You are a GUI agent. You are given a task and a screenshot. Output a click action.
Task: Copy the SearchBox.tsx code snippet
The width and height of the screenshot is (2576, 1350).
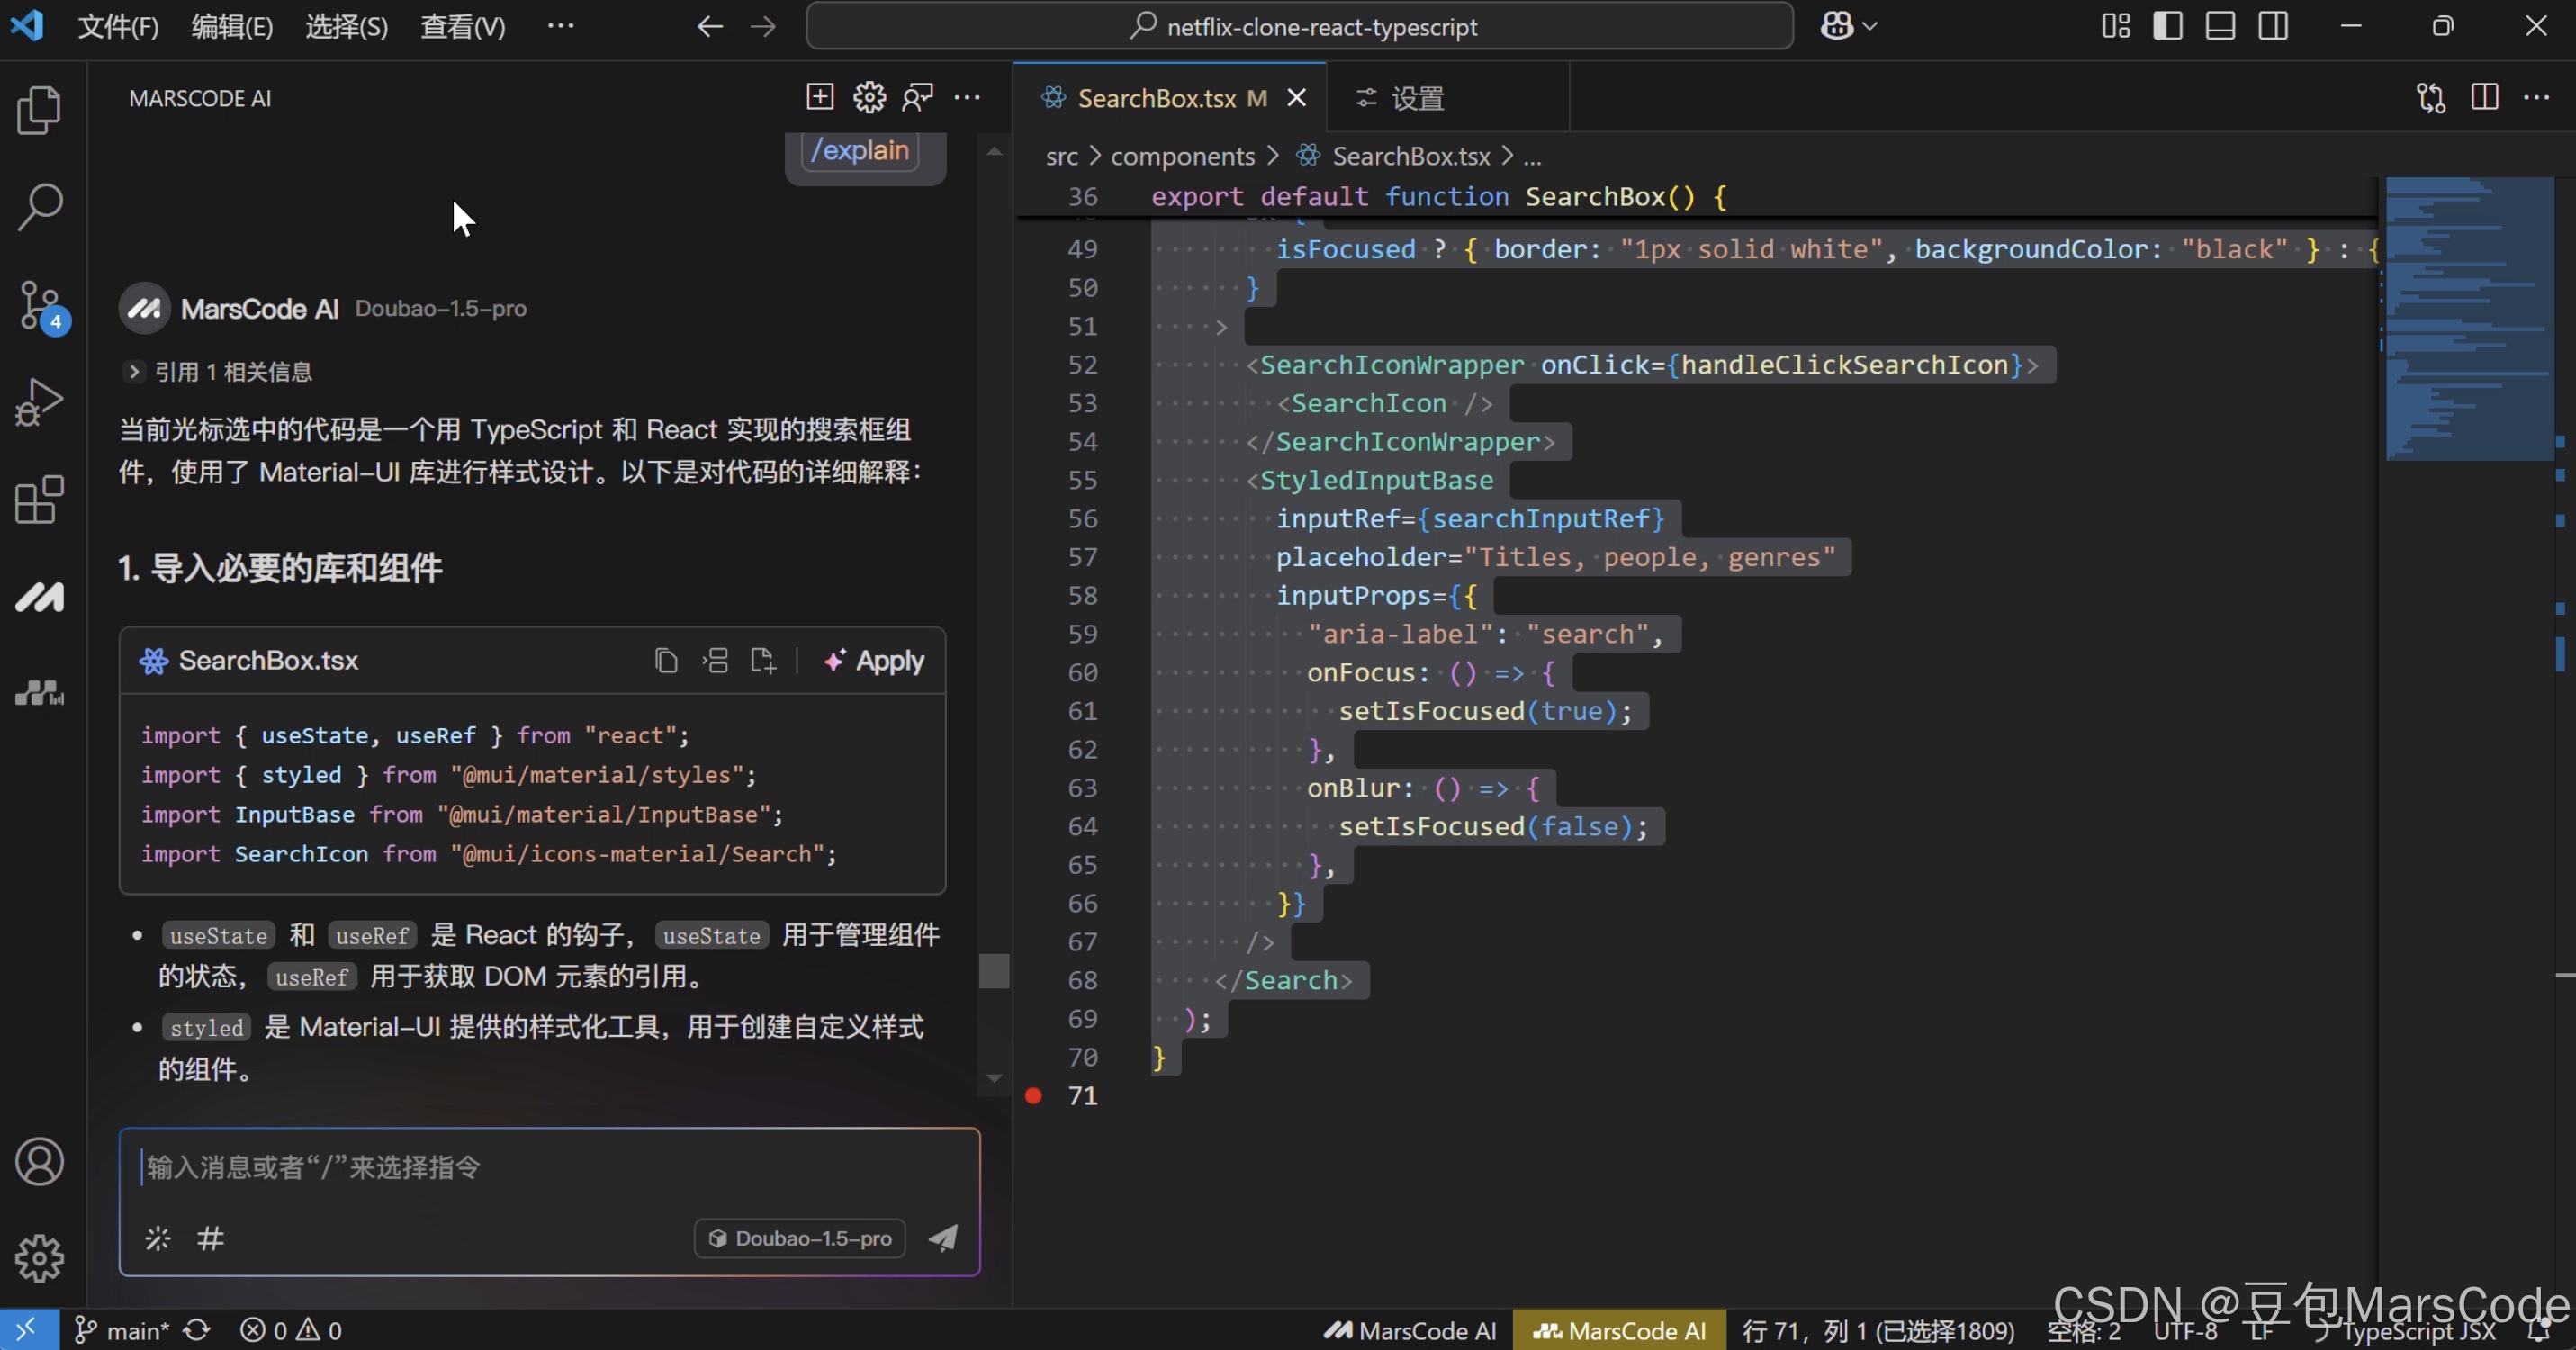coord(666,661)
